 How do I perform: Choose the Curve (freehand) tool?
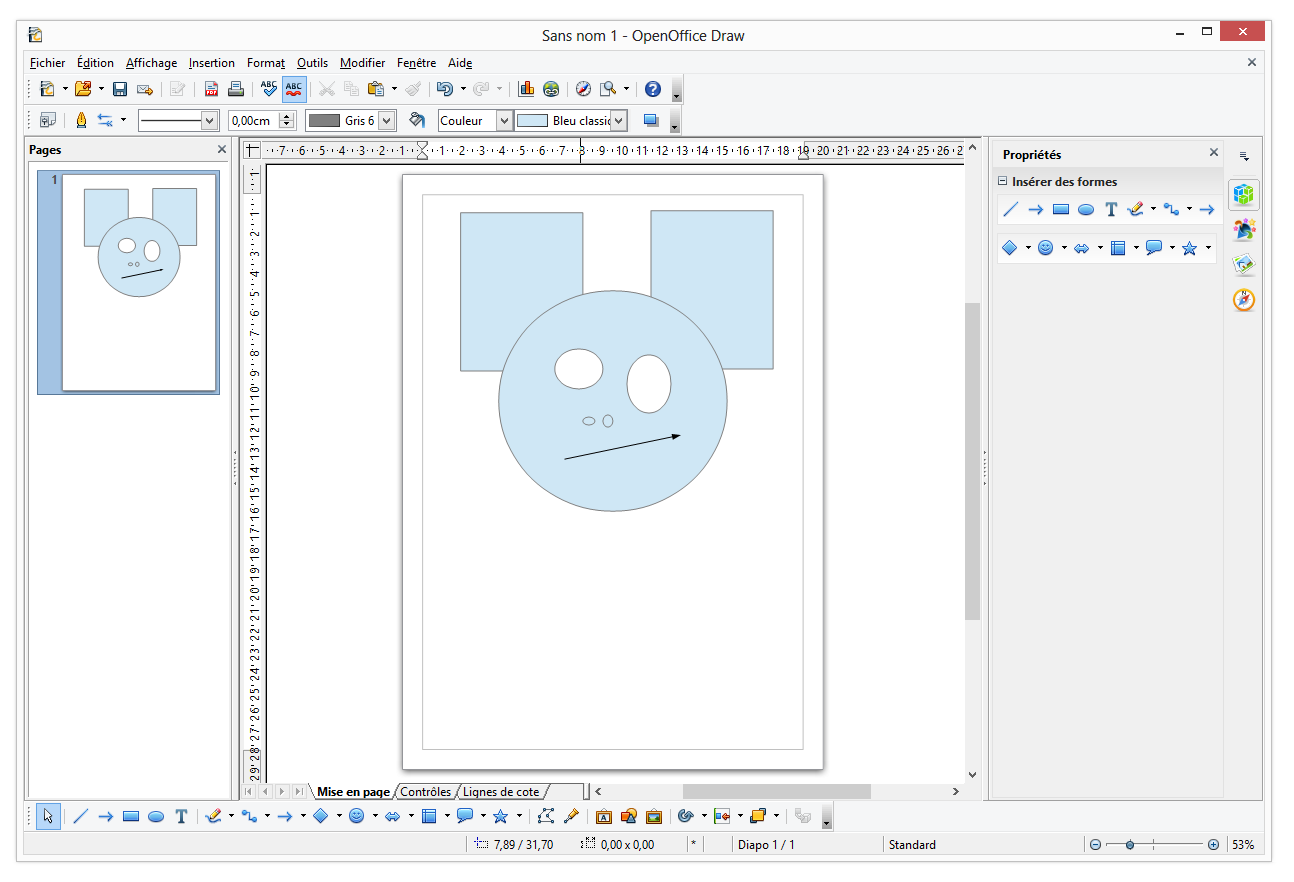212,816
